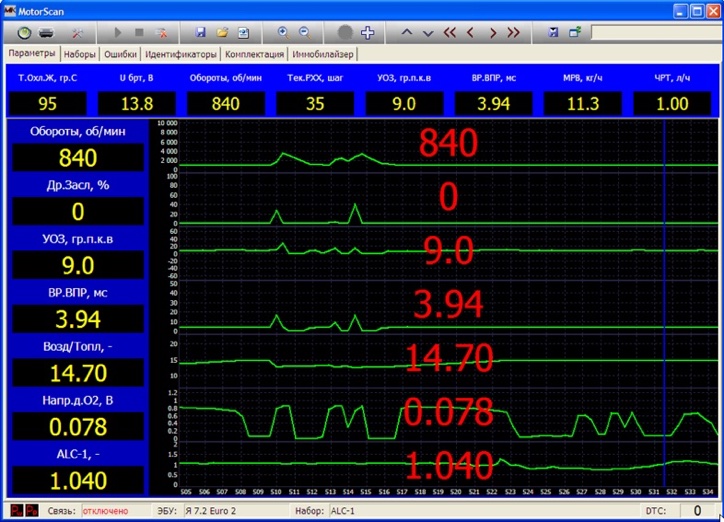Open the Ошибки tab
Viewport: 724px width, 522px height.
tap(120, 54)
